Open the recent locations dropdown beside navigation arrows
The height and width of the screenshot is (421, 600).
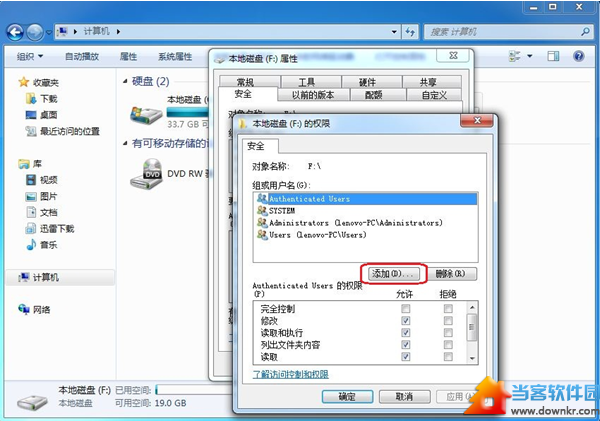49,32
